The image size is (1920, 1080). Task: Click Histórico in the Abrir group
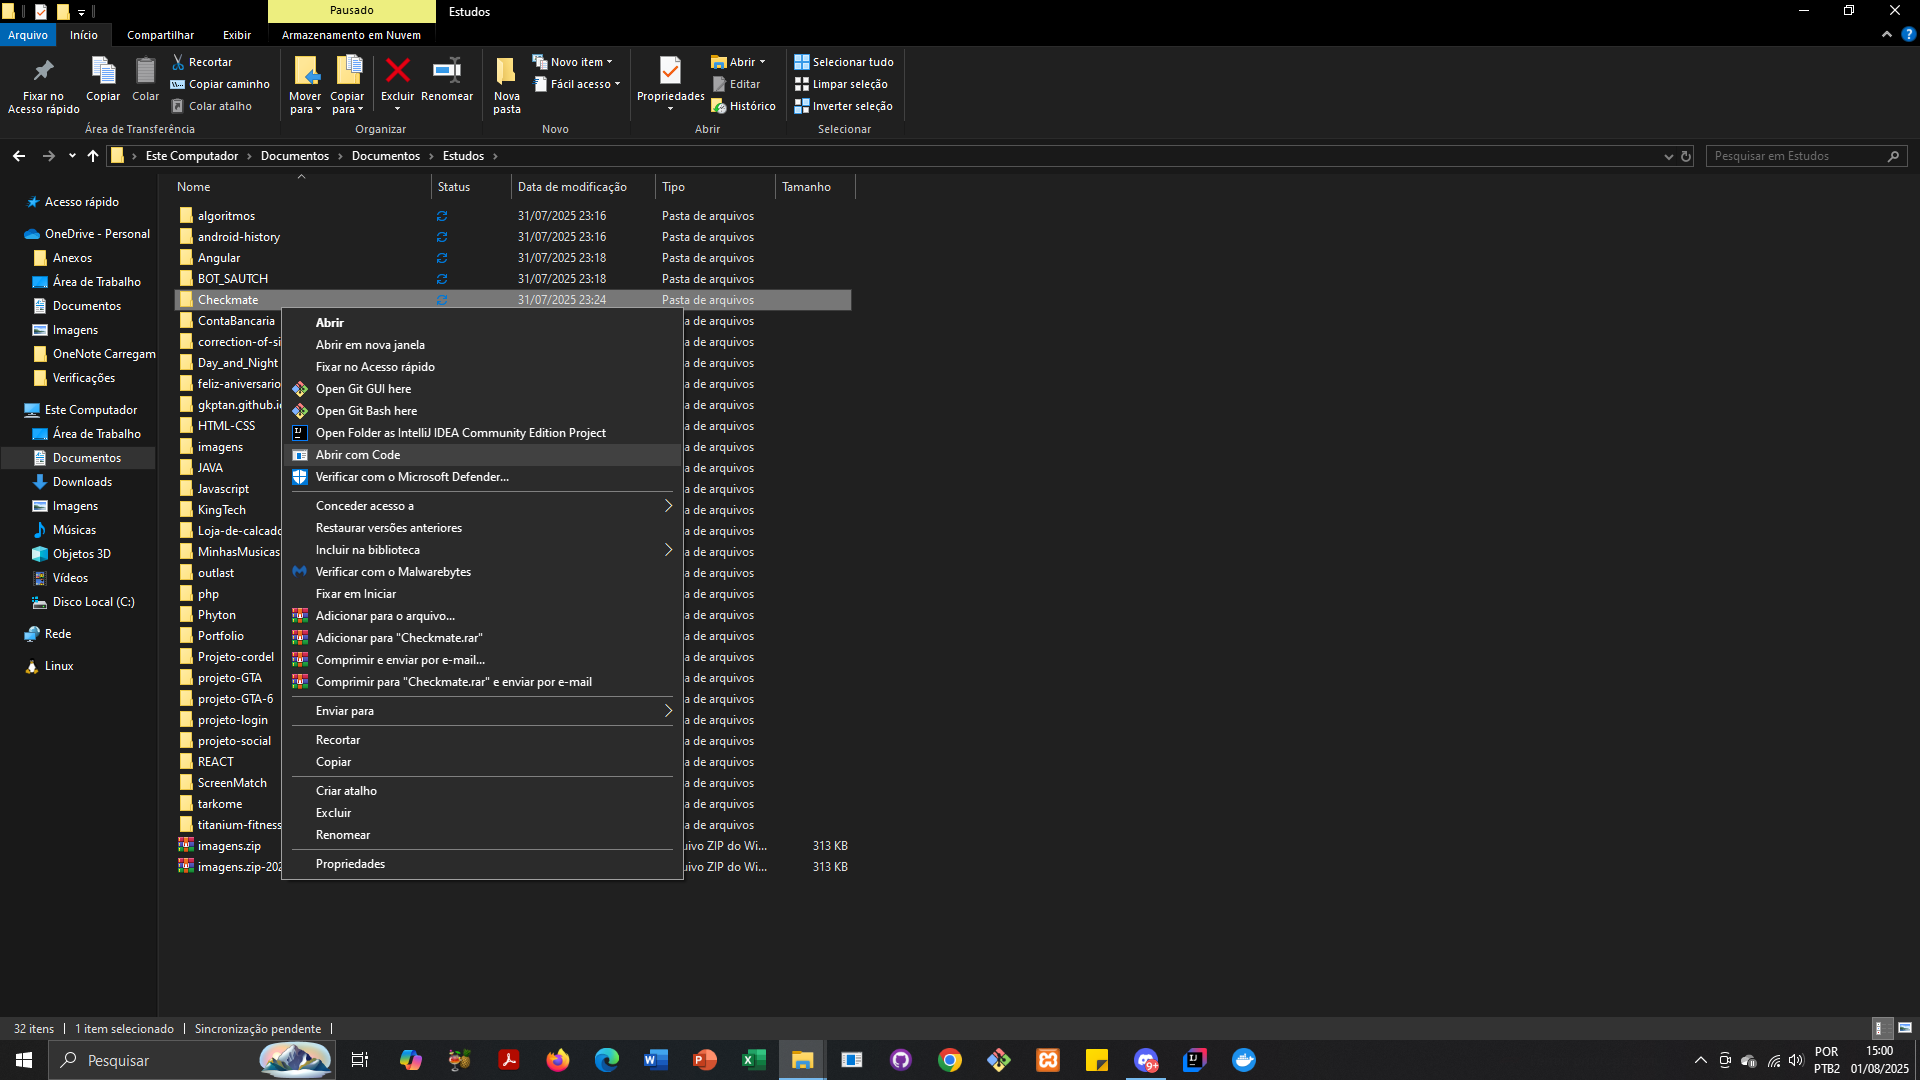pyautogui.click(x=743, y=106)
